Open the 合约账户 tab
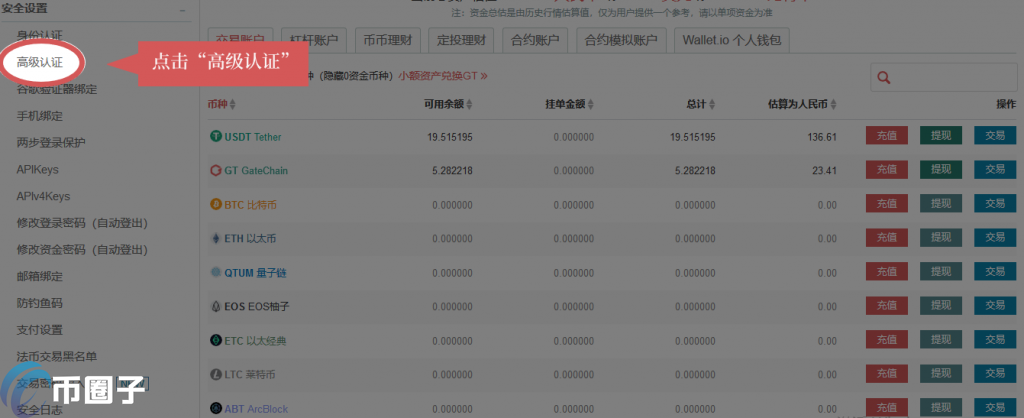 click(535, 40)
